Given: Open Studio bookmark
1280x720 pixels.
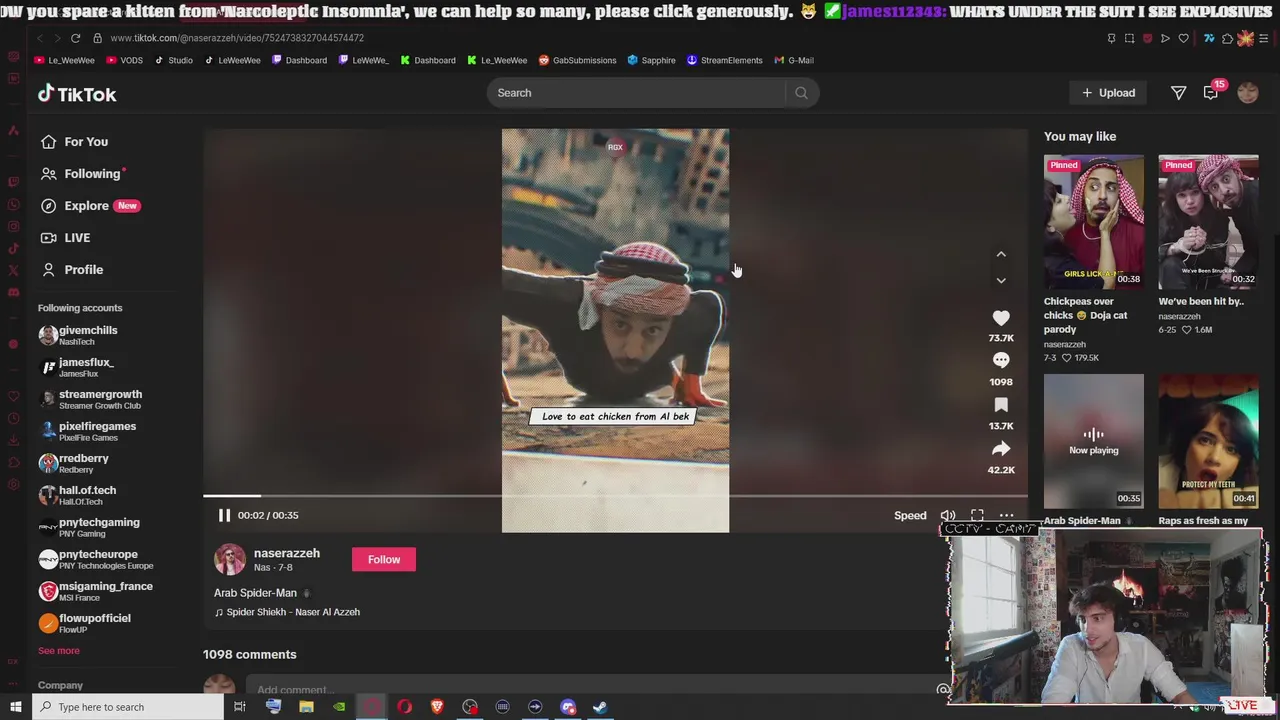Looking at the screenshot, I should [173, 60].
